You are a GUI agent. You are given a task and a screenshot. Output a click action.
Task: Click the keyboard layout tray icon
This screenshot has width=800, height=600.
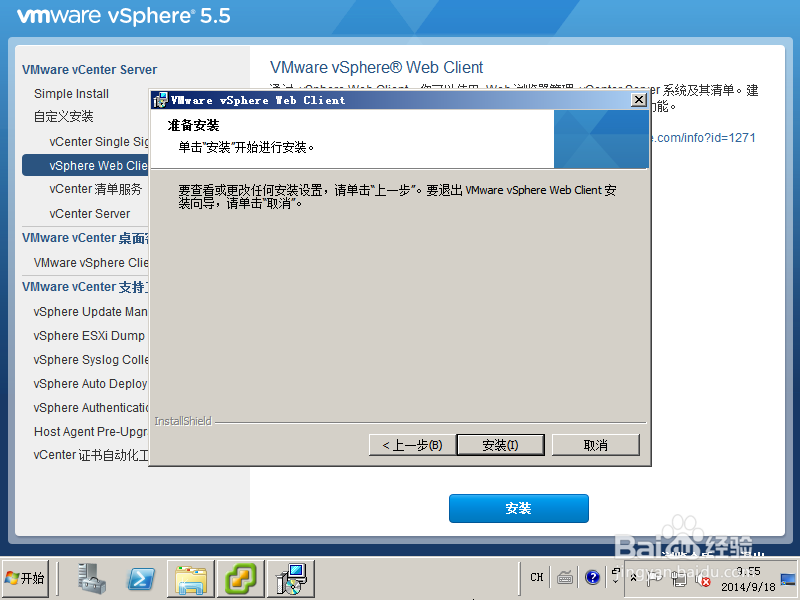(565, 577)
